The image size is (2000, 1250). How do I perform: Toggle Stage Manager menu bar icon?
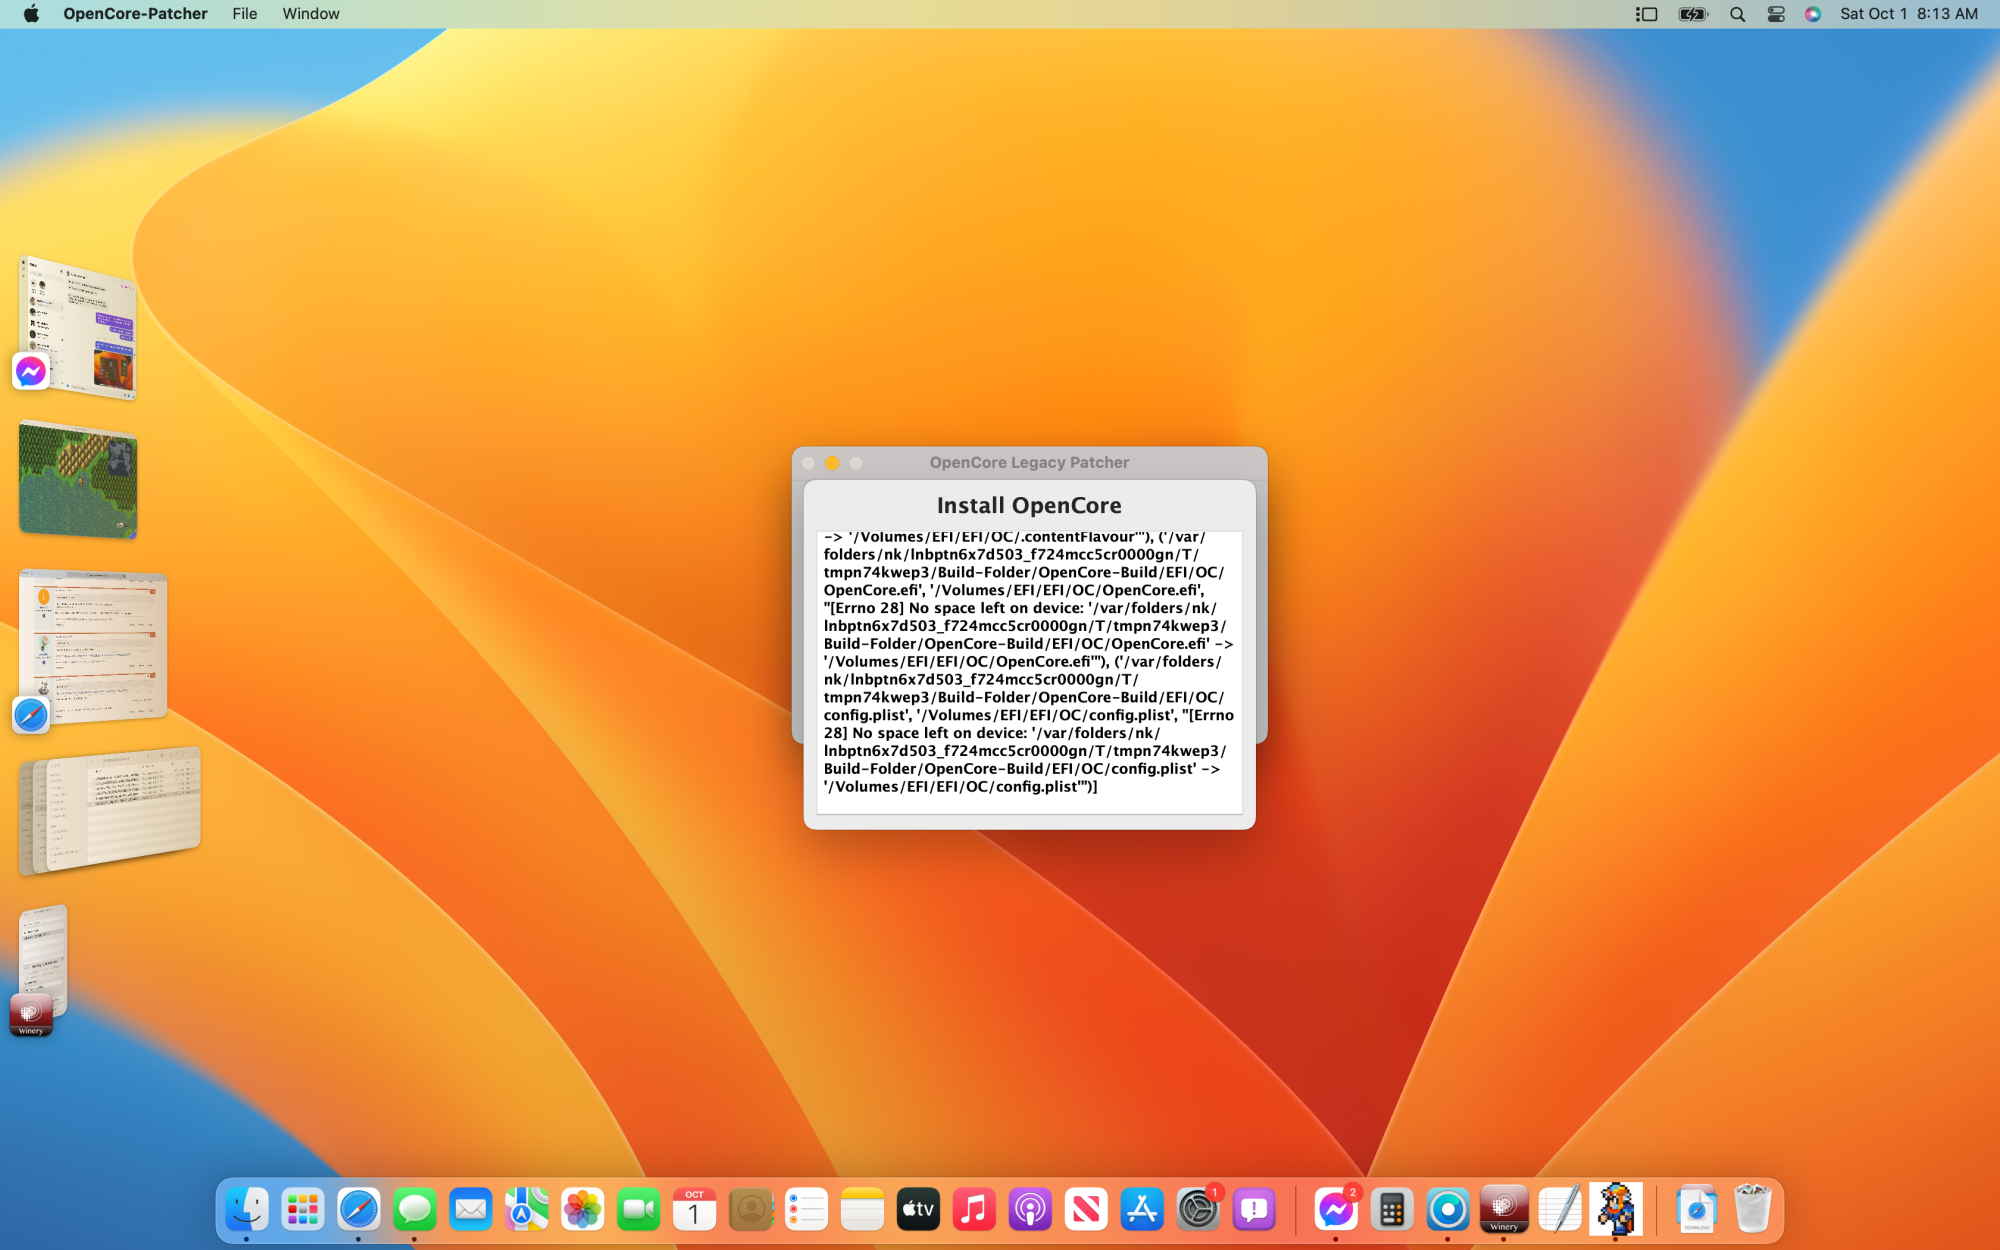(1646, 14)
